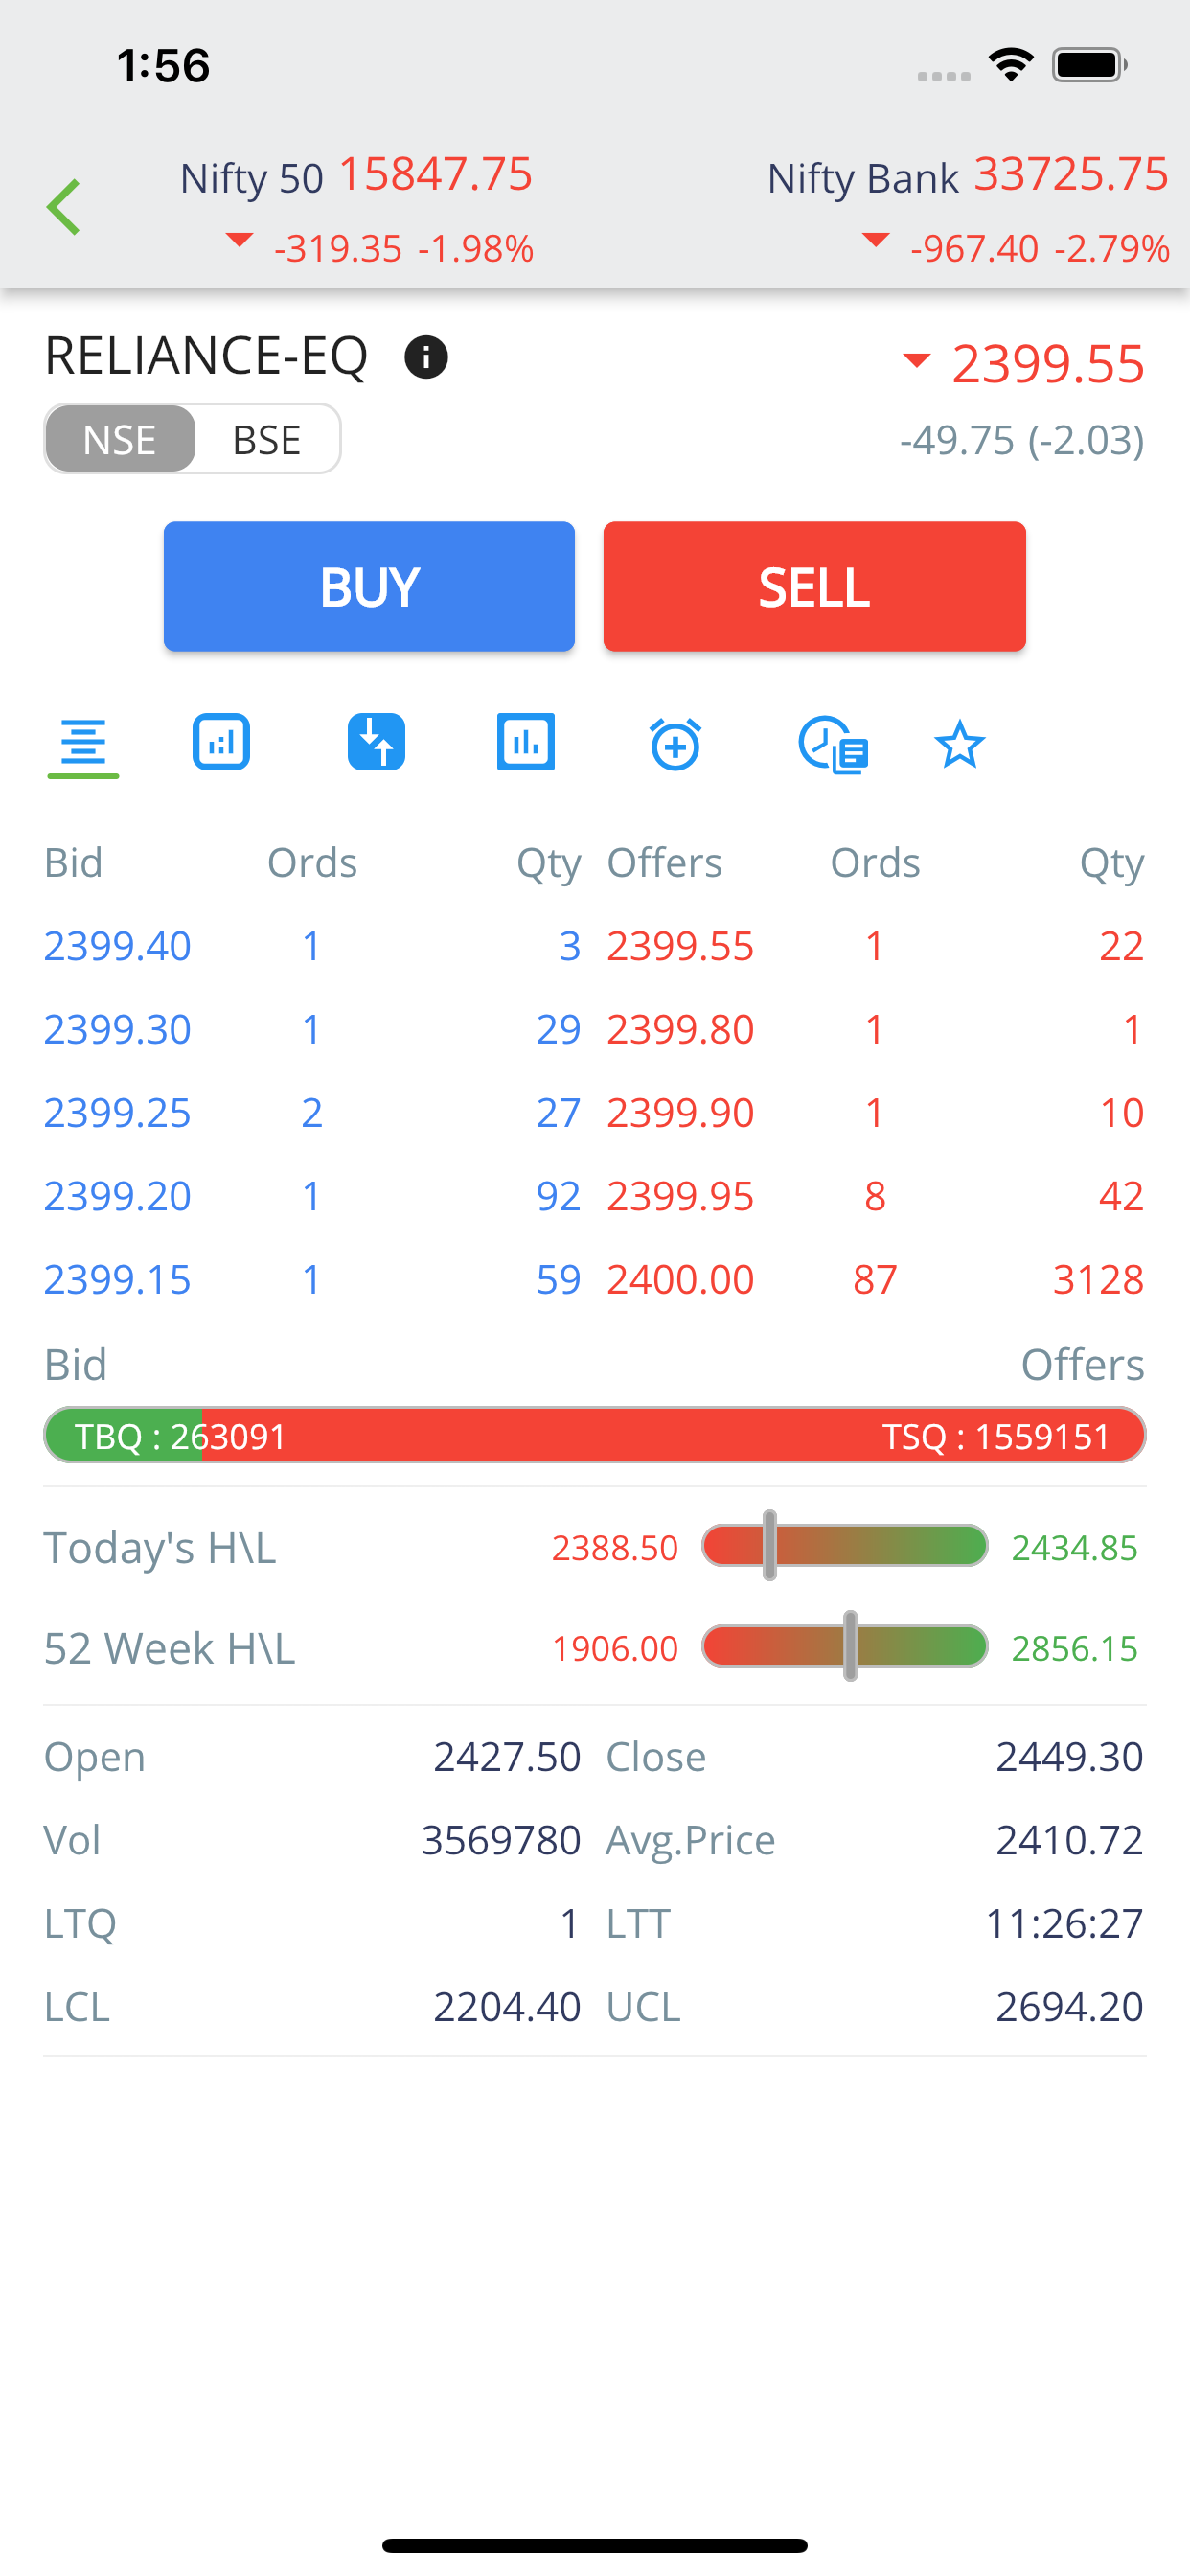This screenshot has height=2576, width=1190.
Task: Tap the BUY button
Action: (x=369, y=586)
